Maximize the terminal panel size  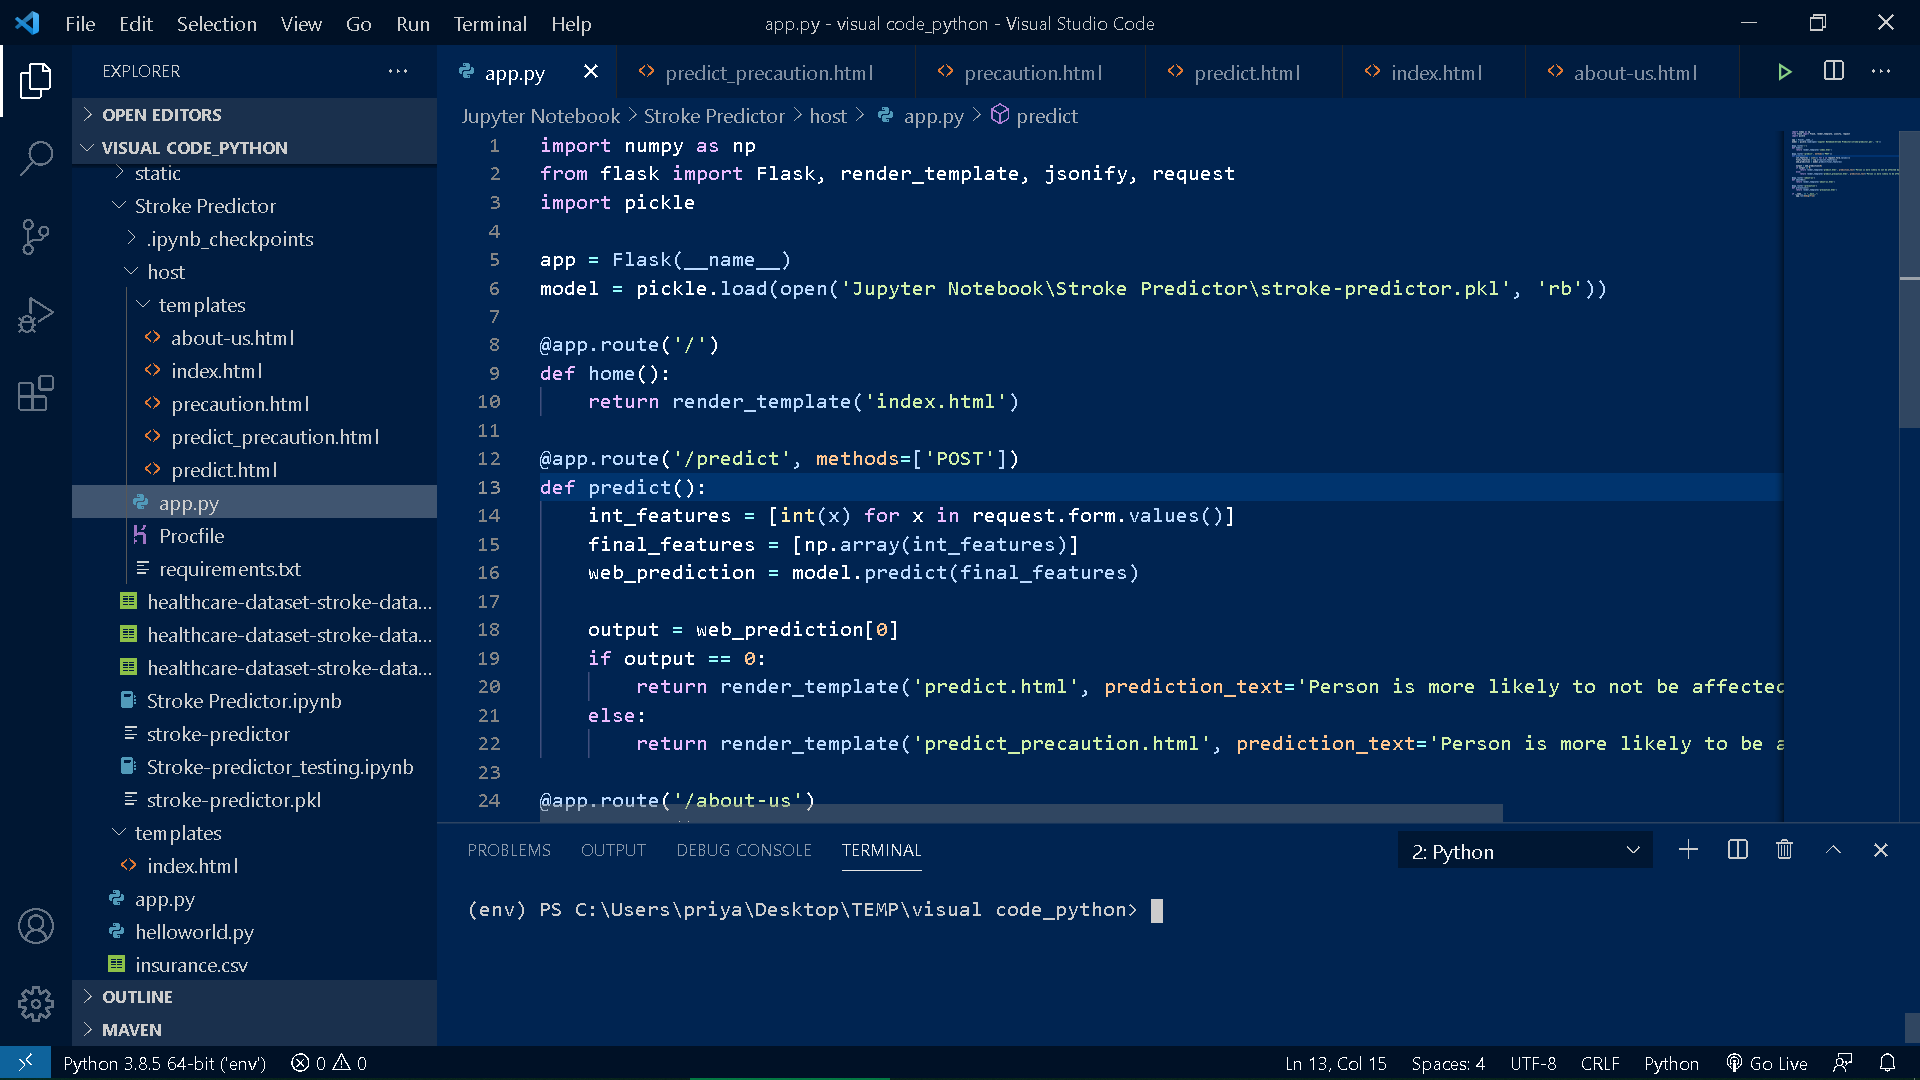pyautogui.click(x=1833, y=850)
